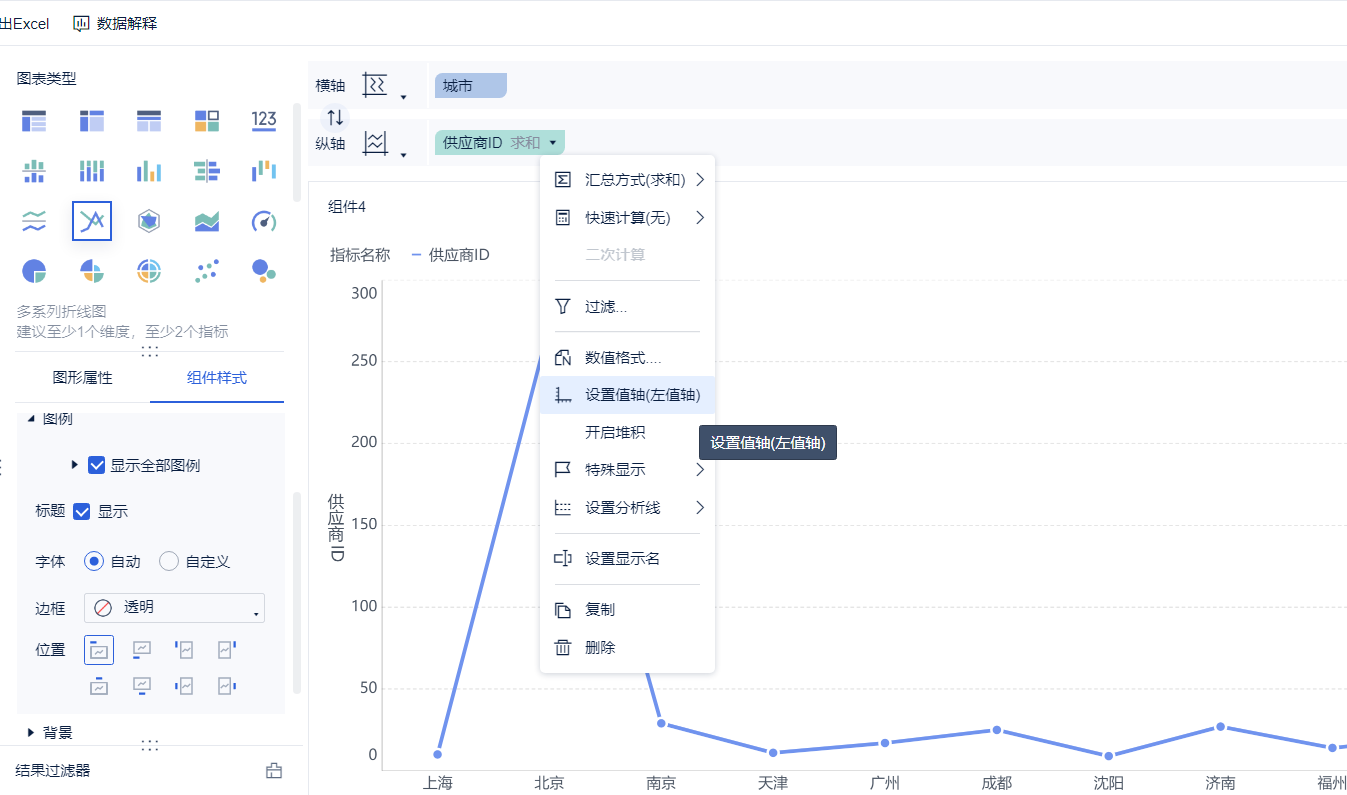This screenshot has width=1347, height=795.
Task: Select the range area chart icon
Action: 207,221
